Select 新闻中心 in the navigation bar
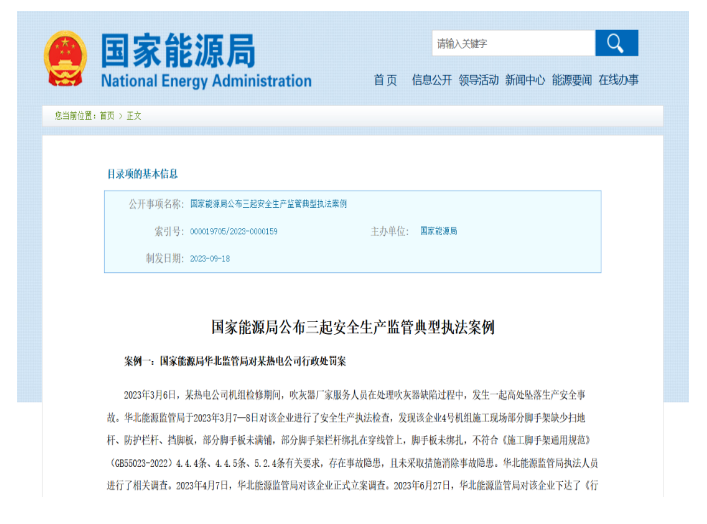The image size is (707, 524). point(525,80)
